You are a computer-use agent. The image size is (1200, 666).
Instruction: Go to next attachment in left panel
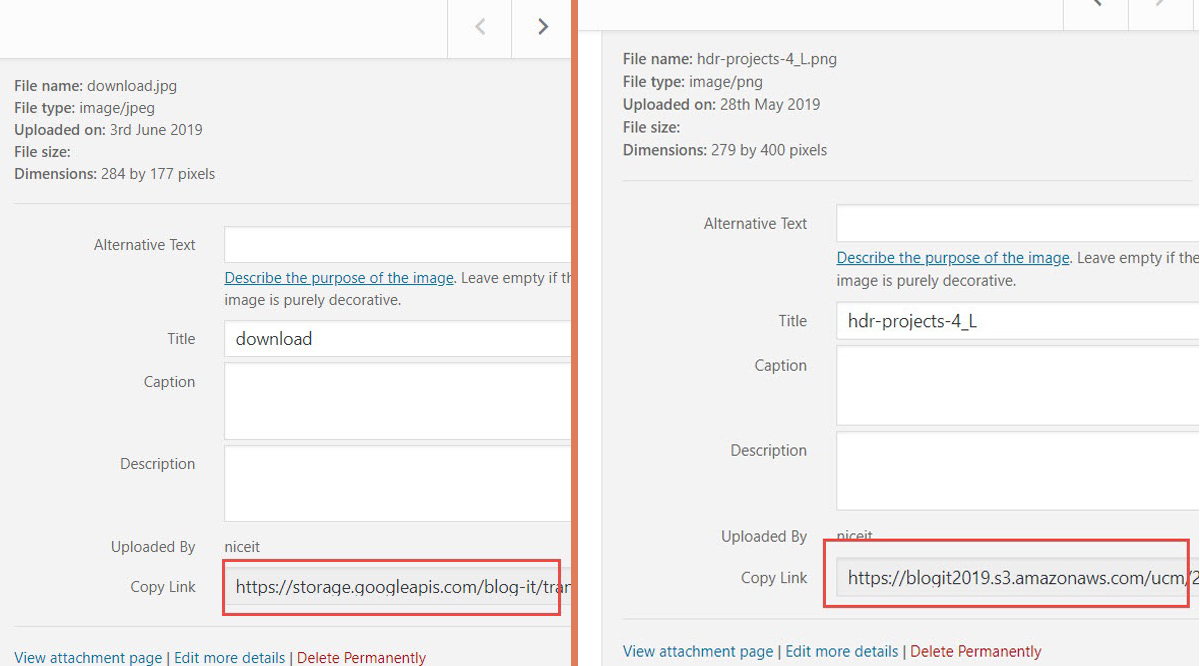[x=543, y=28]
